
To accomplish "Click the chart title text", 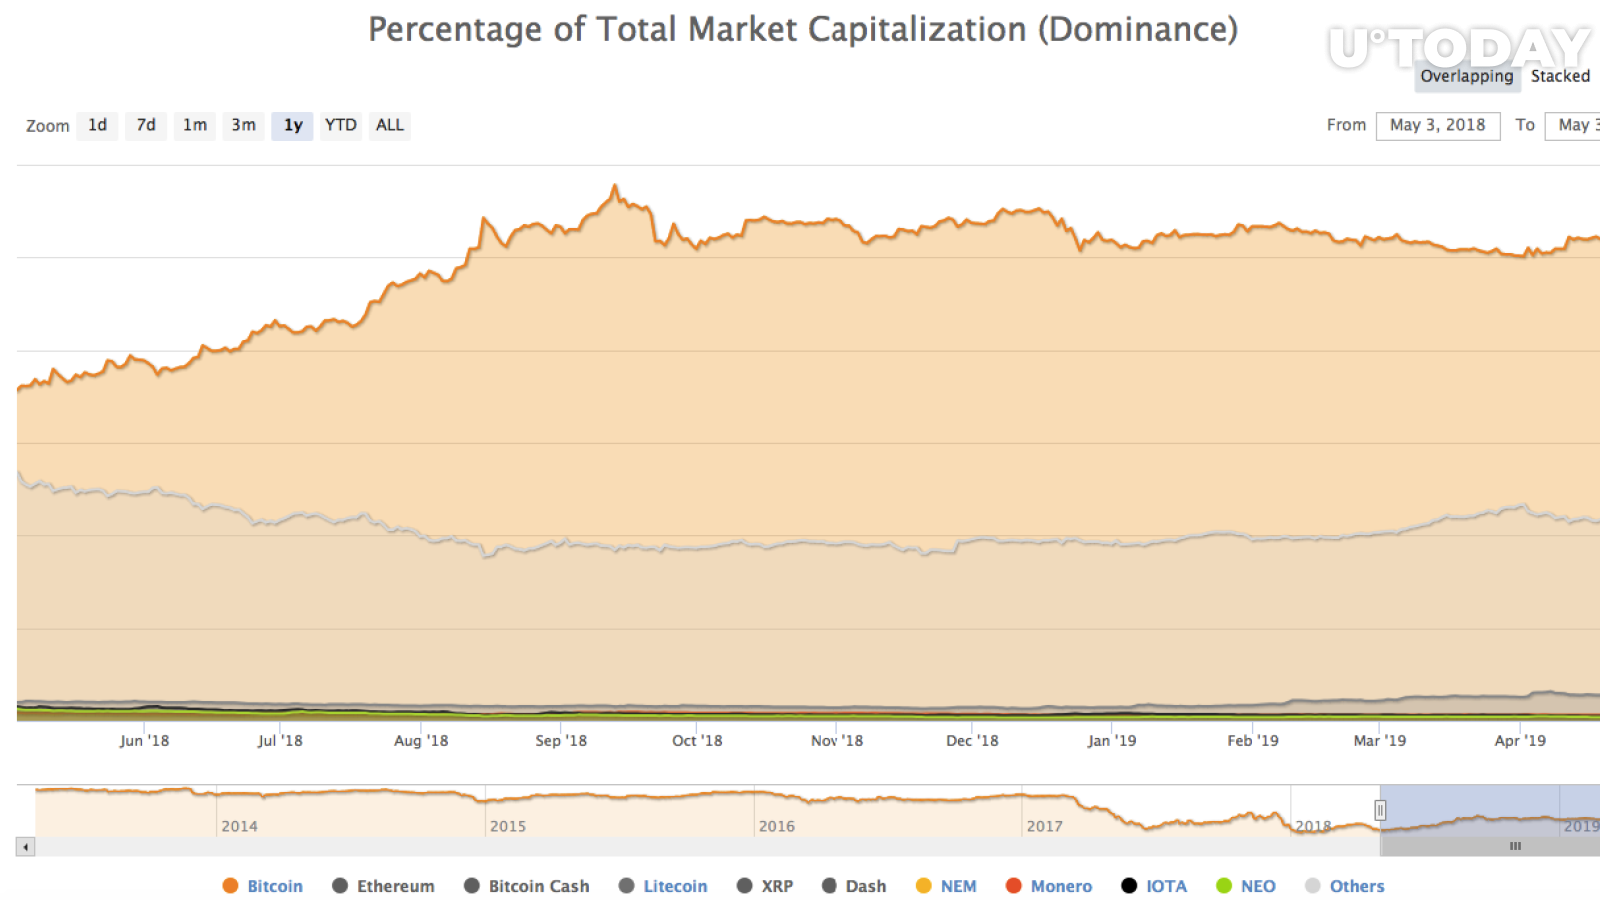I will (803, 30).
